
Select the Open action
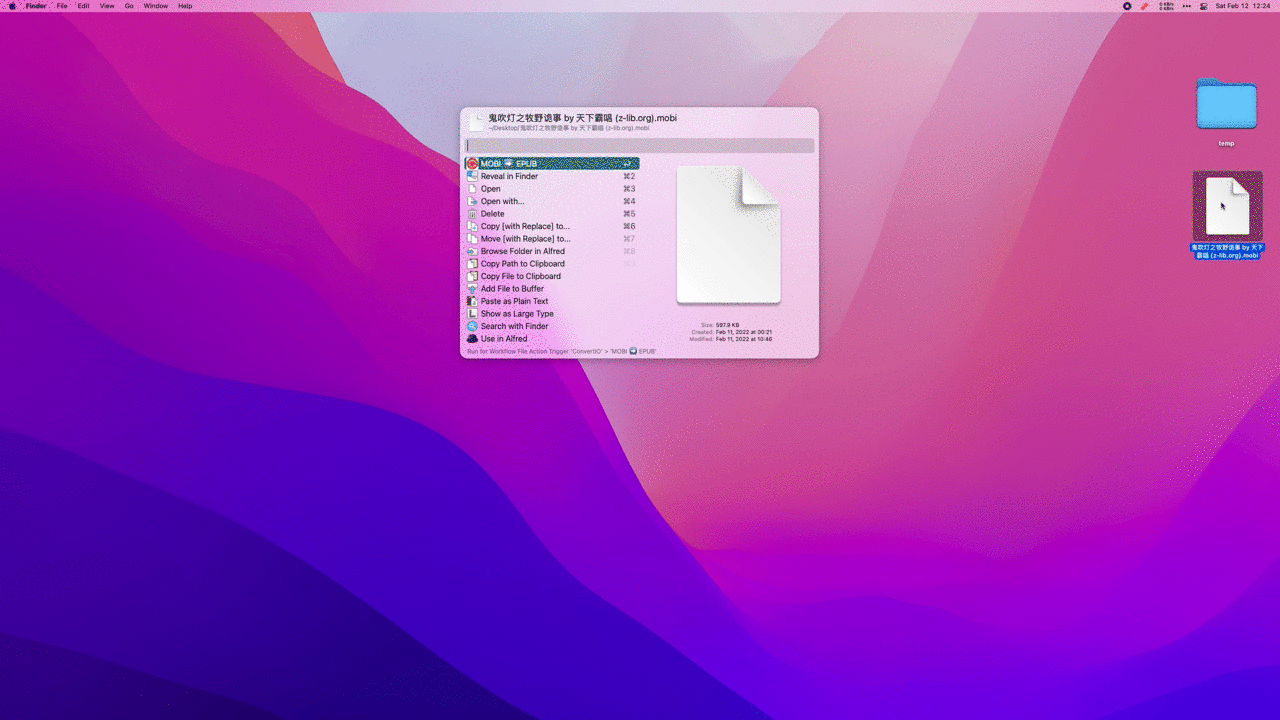pos(491,189)
